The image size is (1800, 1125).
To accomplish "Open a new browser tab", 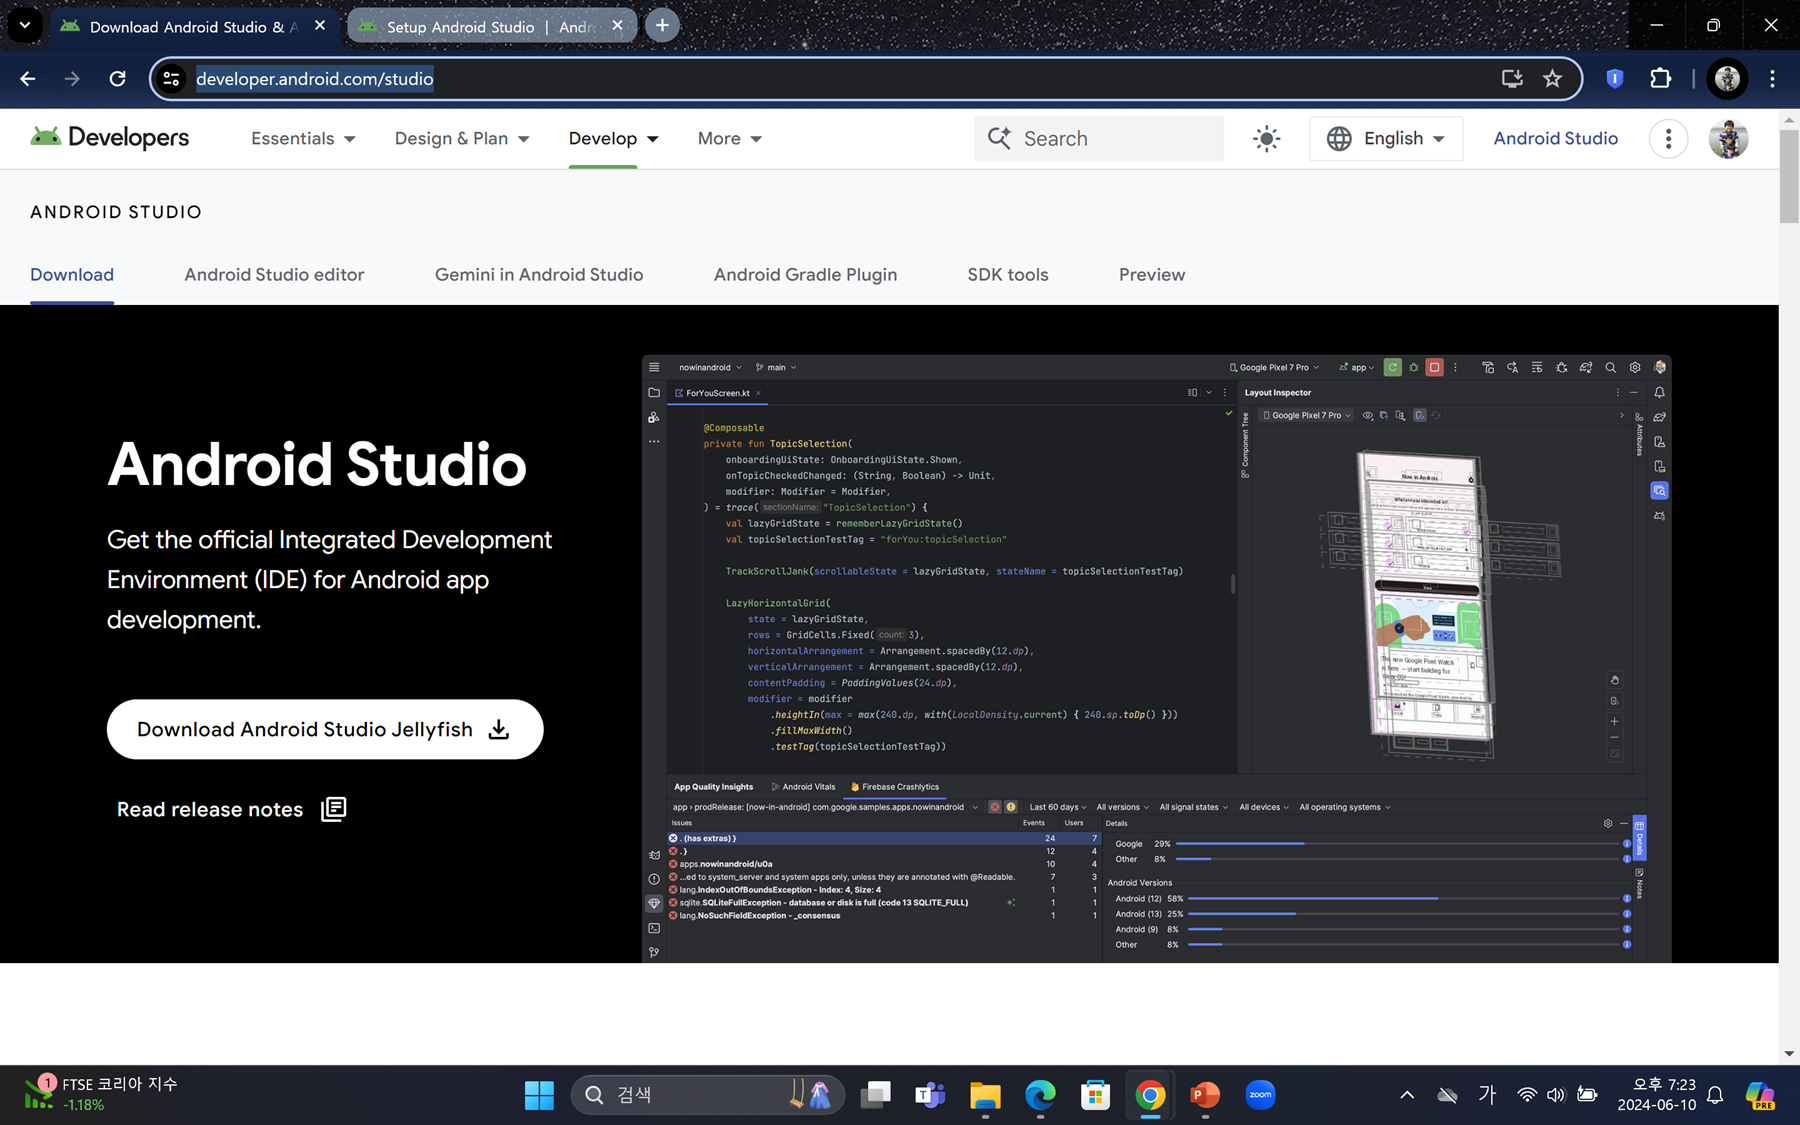I will (662, 26).
